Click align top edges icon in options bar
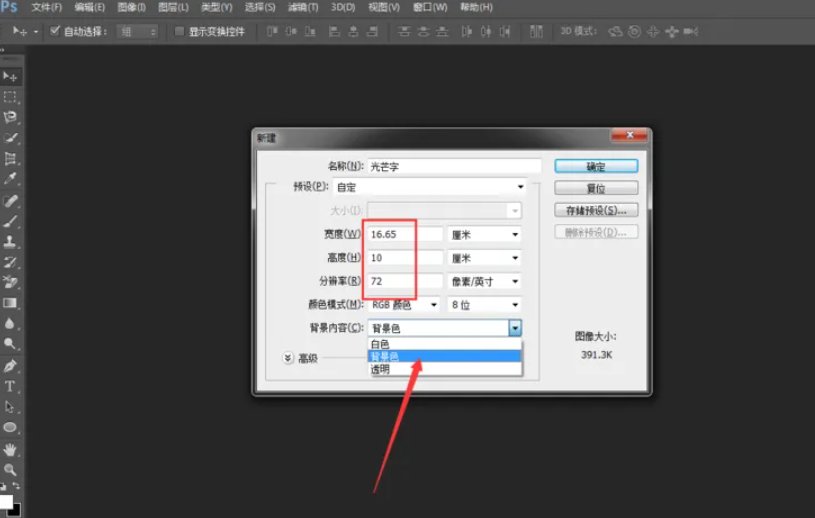 [x=272, y=32]
